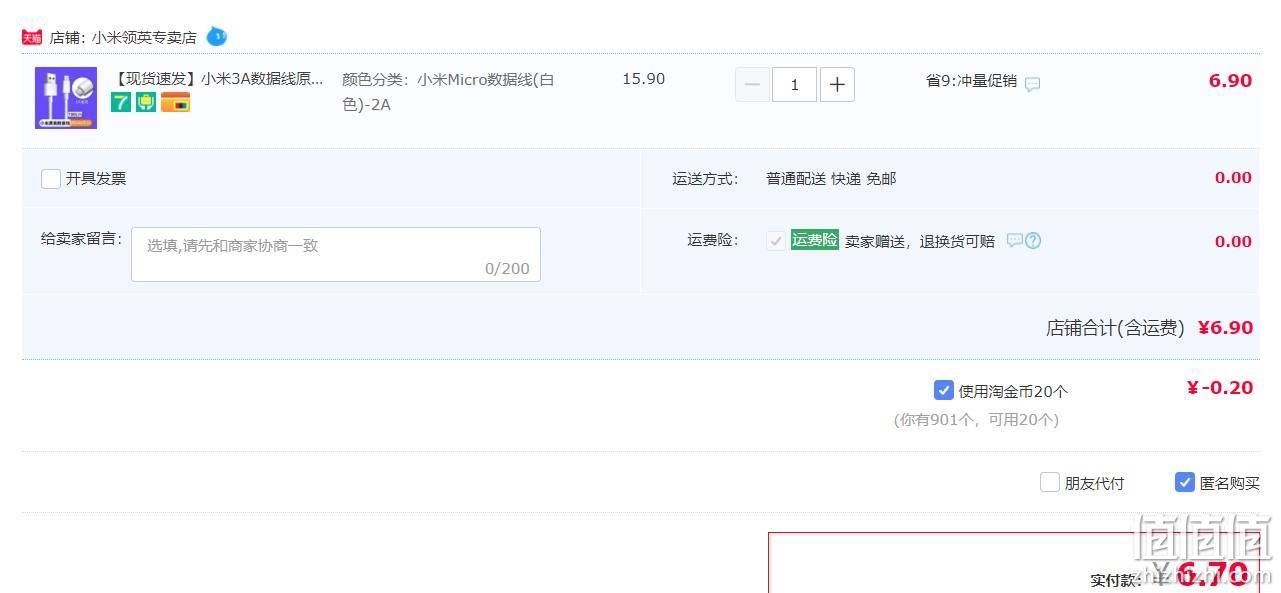Click the message to seller text box
This screenshot has height=593, width=1281.
tap(336, 254)
